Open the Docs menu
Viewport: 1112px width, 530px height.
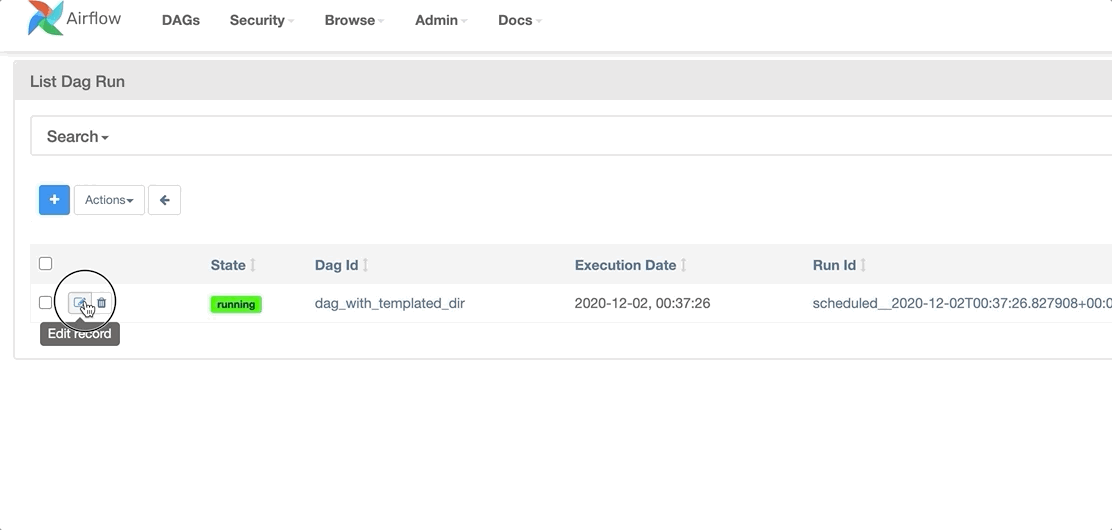pyautogui.click(x=520, y=21)
